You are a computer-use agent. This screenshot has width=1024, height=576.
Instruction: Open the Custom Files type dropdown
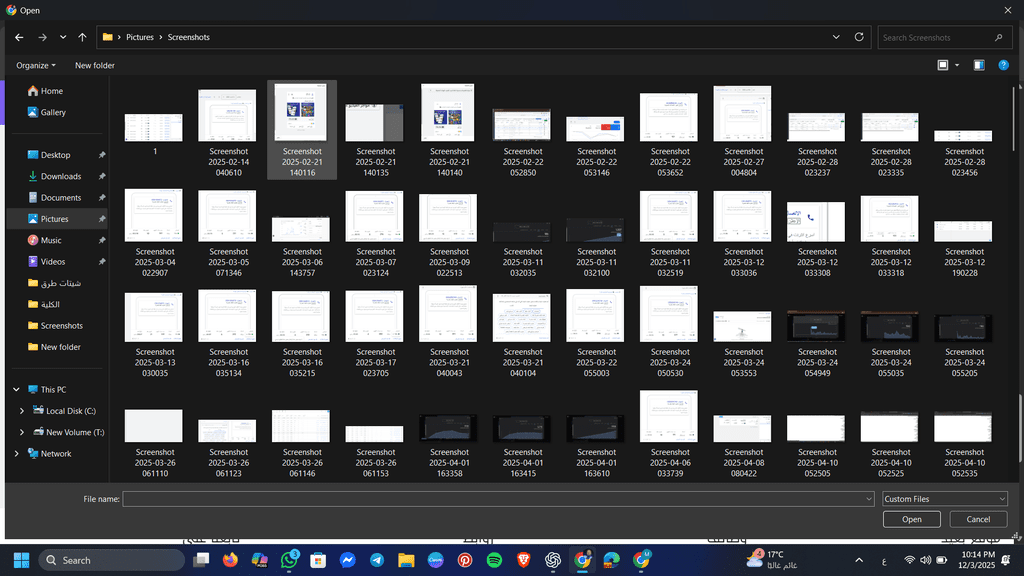[x=944, y=499]
